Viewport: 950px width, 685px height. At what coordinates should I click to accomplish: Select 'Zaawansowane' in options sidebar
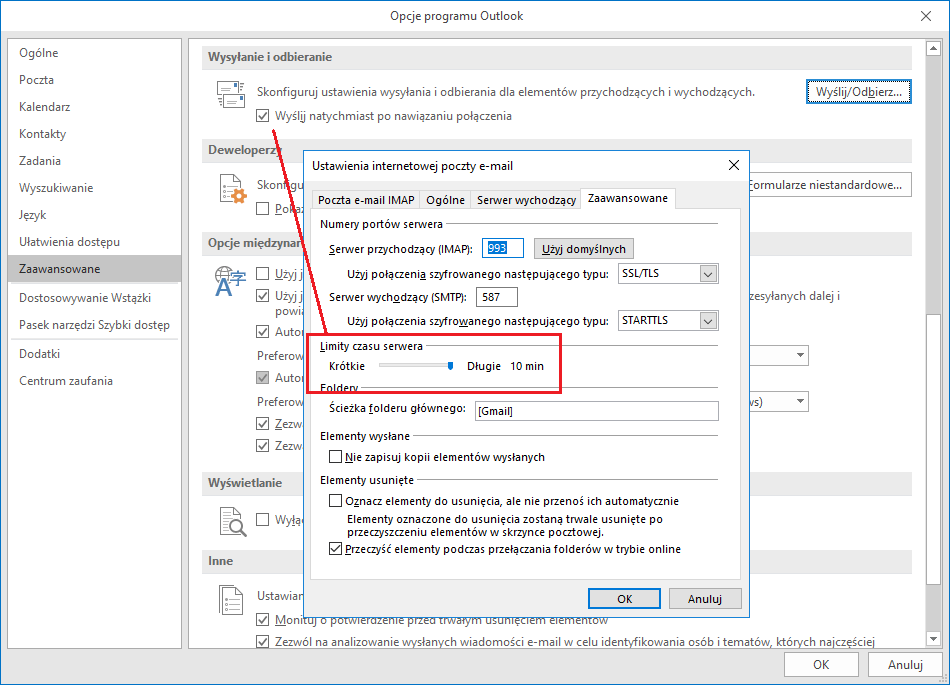coord(95,269)
